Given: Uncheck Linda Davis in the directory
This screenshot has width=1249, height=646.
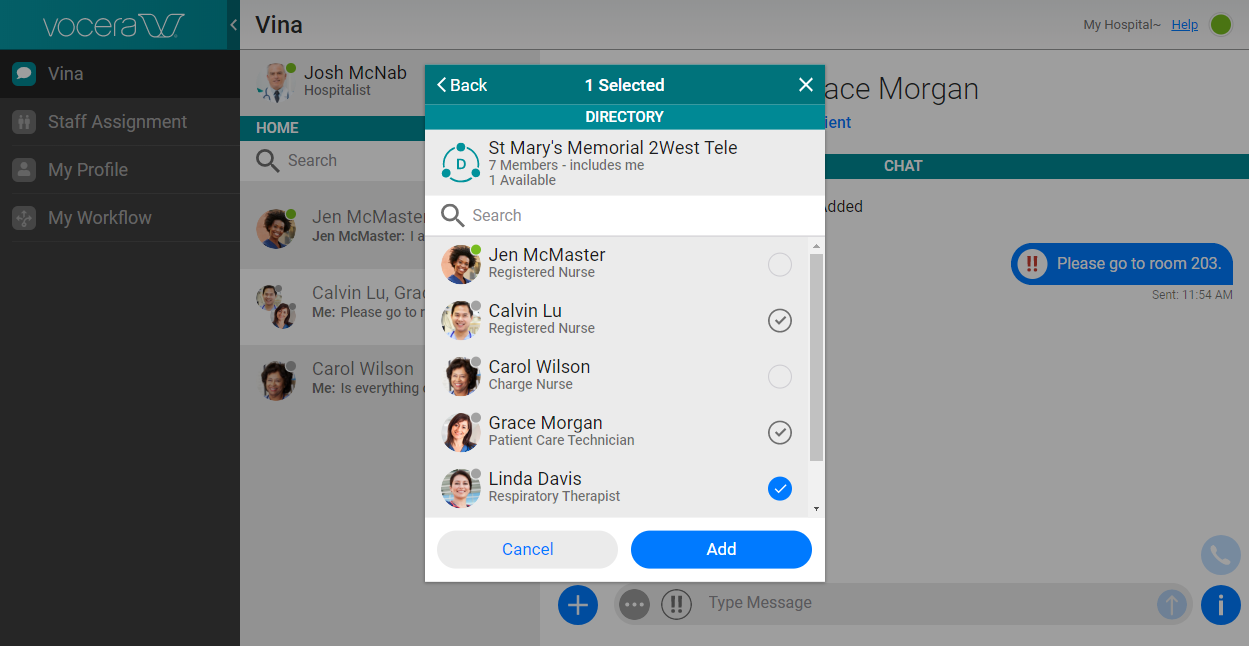Looking at the screenshot, I should click(779, 488).
